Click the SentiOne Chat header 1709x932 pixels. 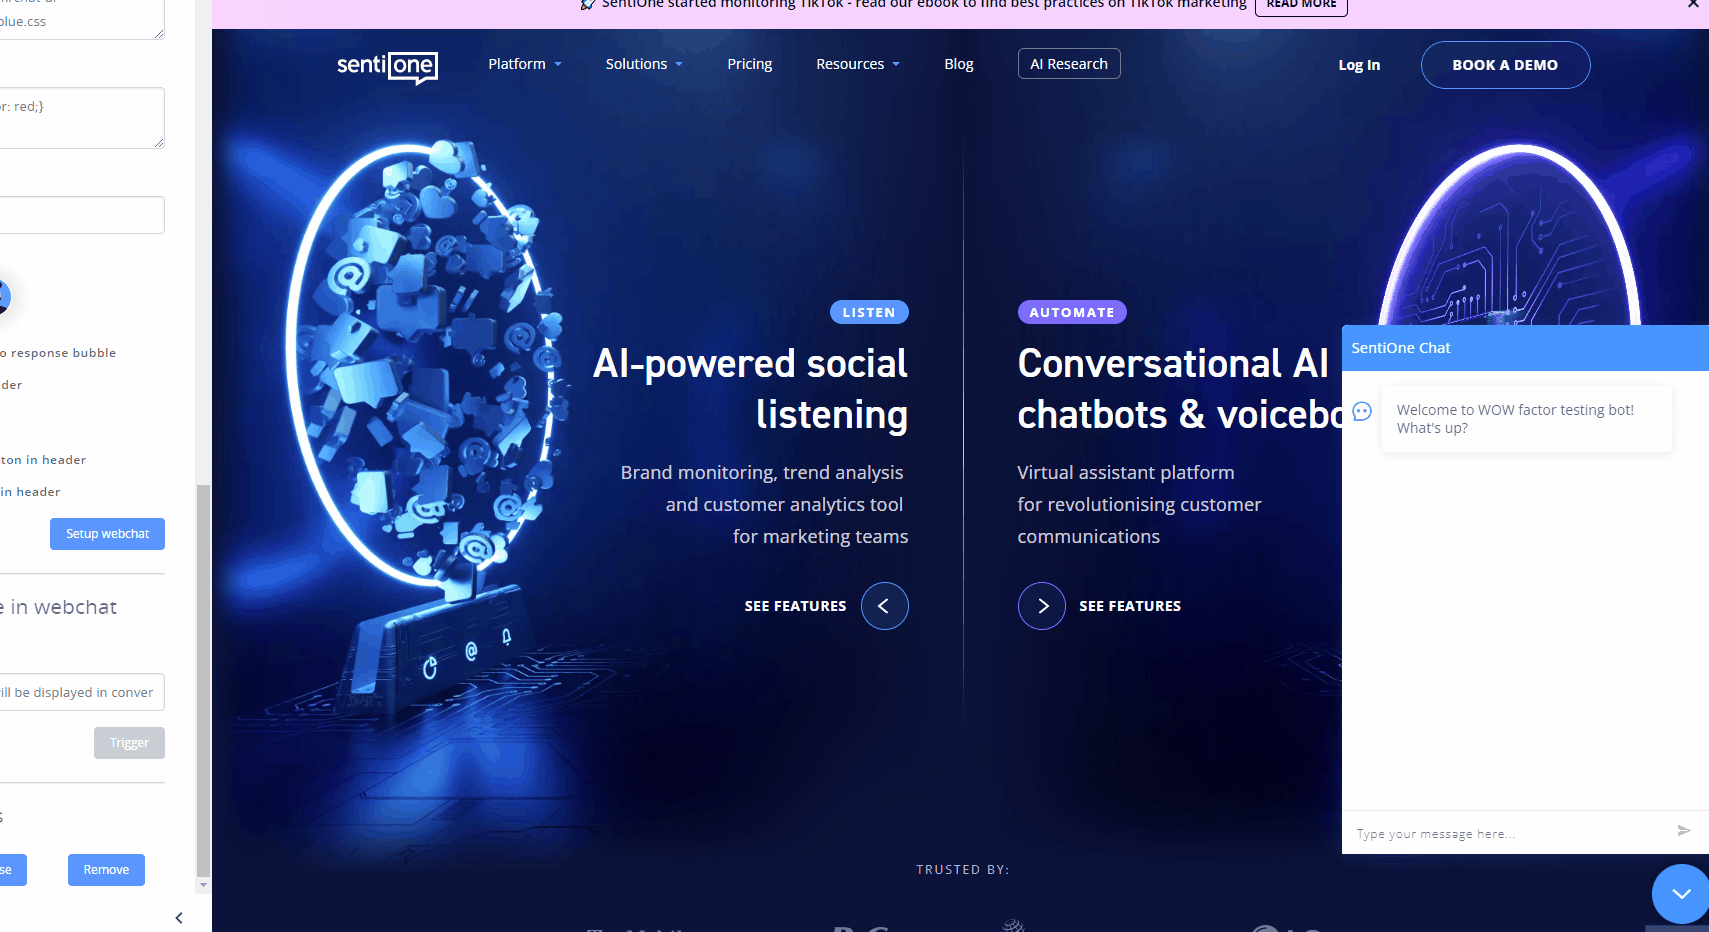1525,348
